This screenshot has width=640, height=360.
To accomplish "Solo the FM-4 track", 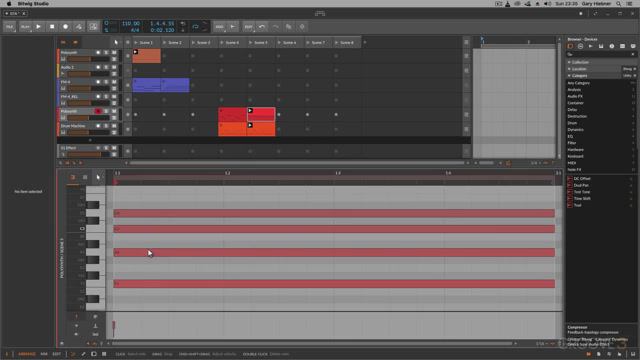I will (x=106, y=82).
